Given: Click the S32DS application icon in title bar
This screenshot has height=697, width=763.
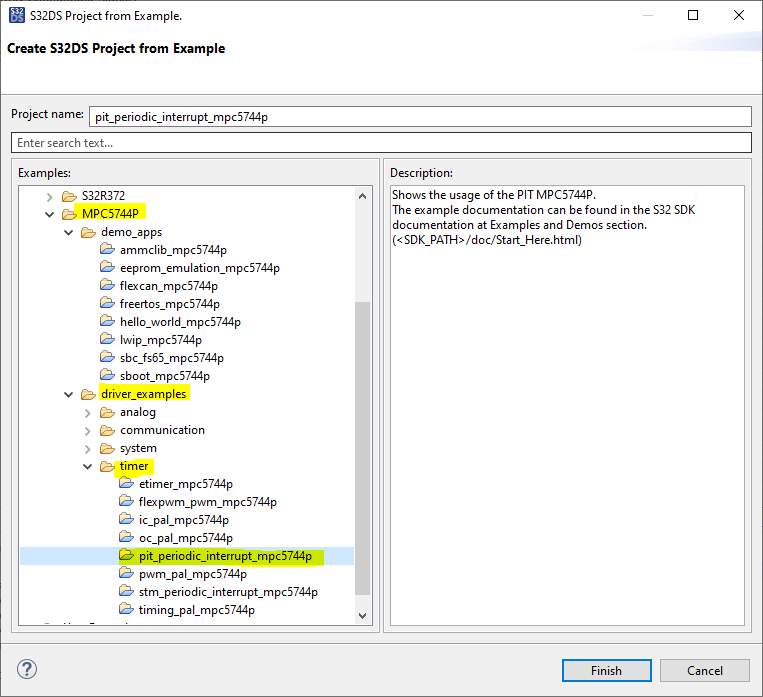Looking at the screenshot, I should click(17, 16).
